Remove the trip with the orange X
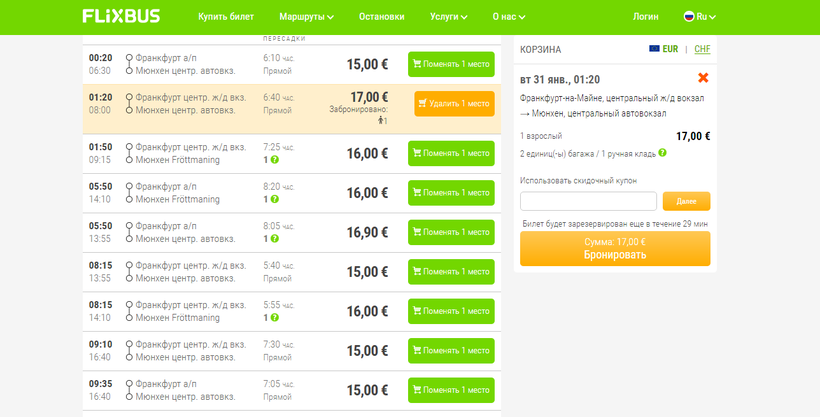The width and height of the screenshot is (820, 417). coord(703,78)
